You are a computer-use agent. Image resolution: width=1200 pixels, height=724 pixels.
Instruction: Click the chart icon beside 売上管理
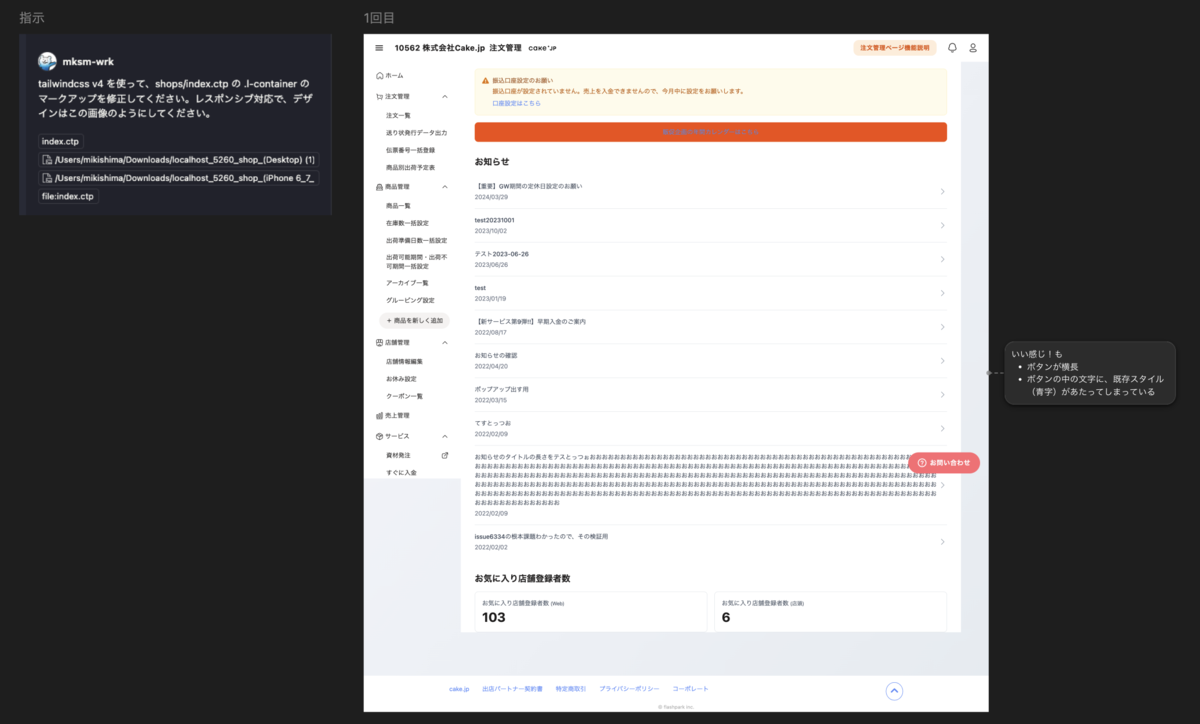pyautogui.click(x=380, y=415)
